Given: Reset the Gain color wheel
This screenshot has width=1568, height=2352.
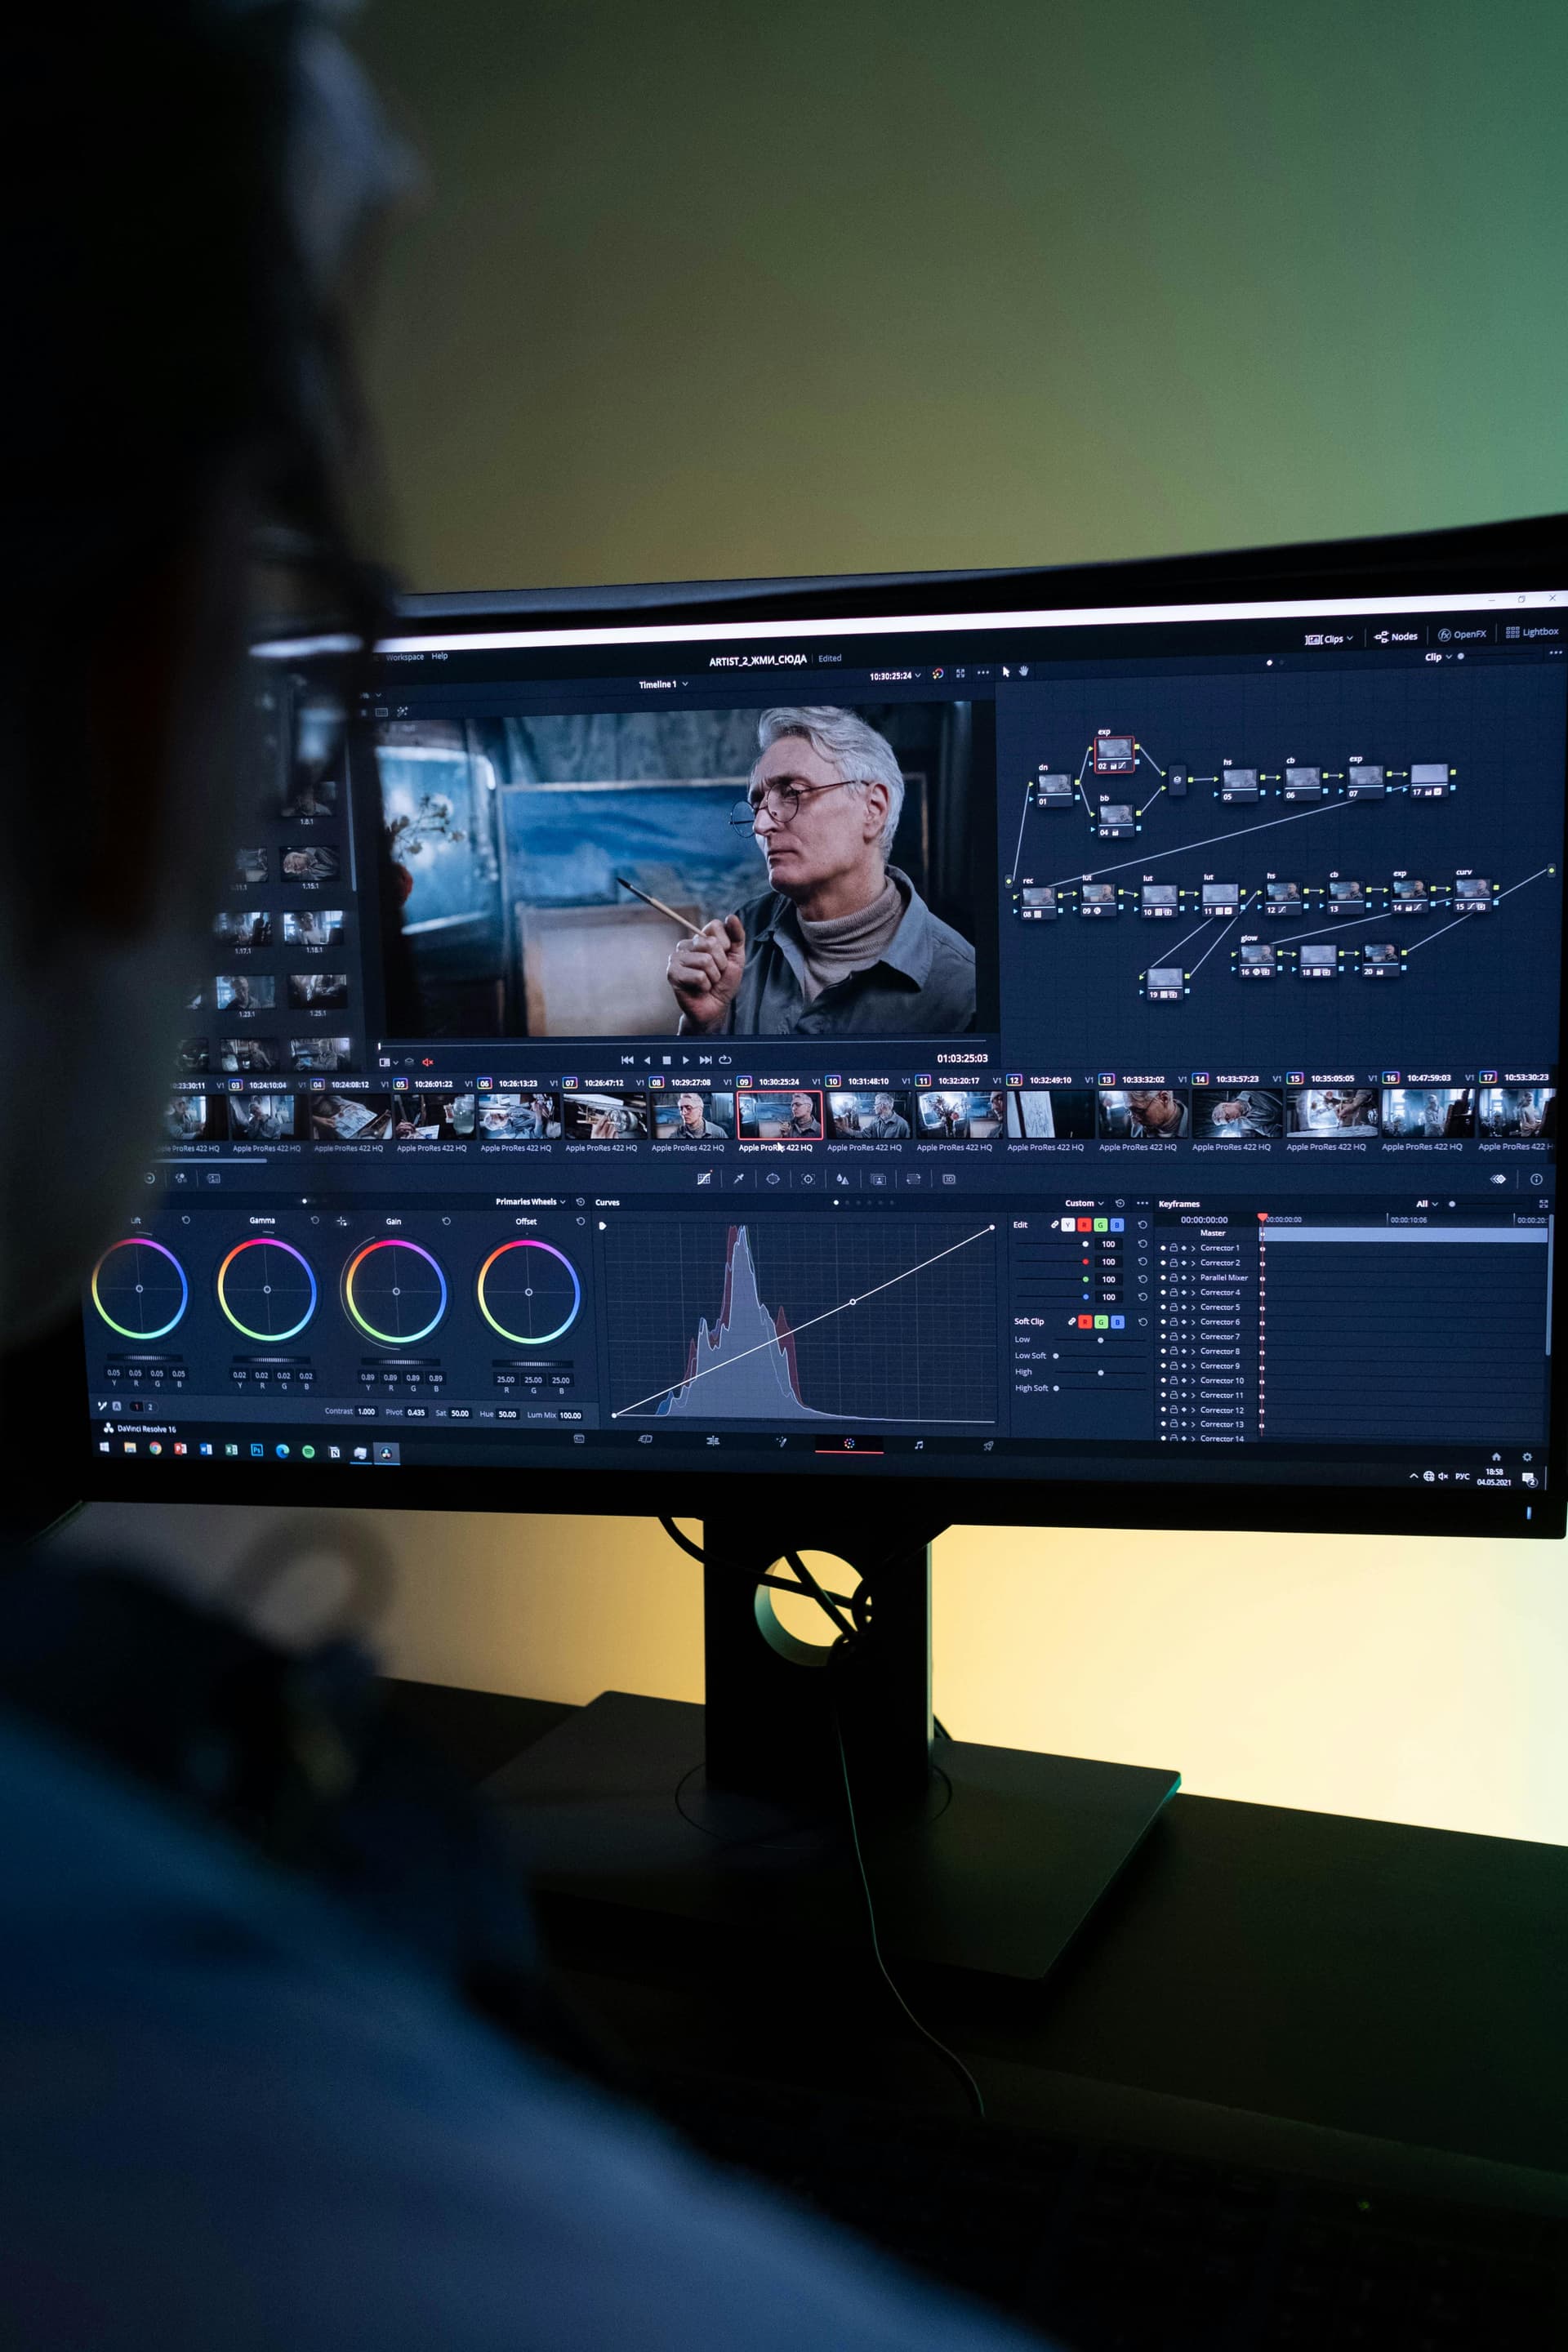Looking at the screenshot, I should point(446,1221).
